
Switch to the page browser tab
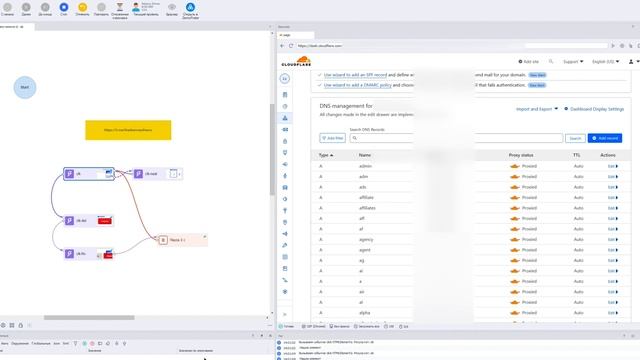[x=296, y=35]
